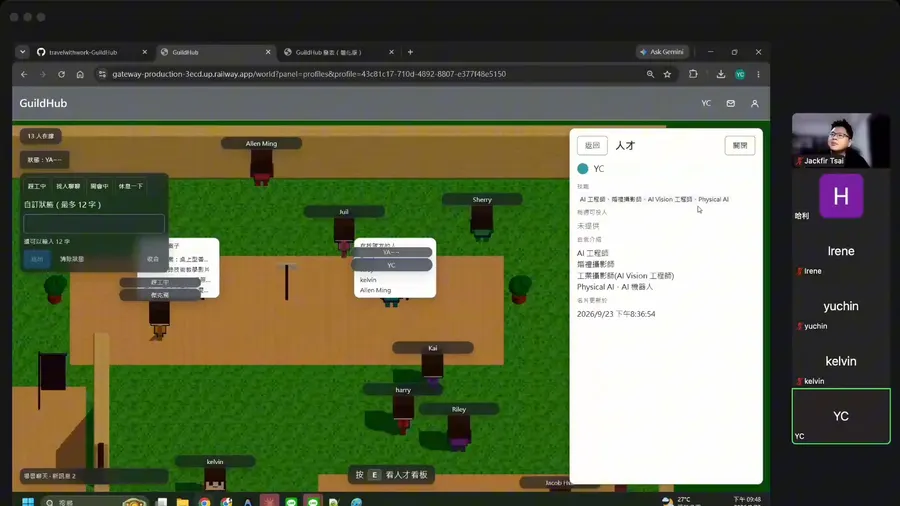Close the travelwithwork-GuildHub tab
The height and width of the screenshot is (506, 900).
pos(145,52)
